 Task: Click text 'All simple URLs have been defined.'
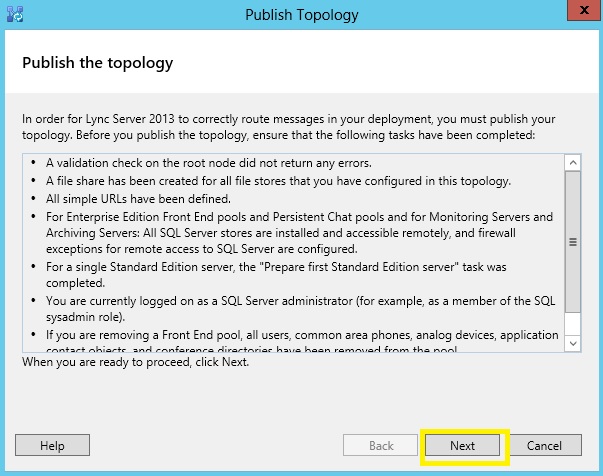[x=138, y=199]
